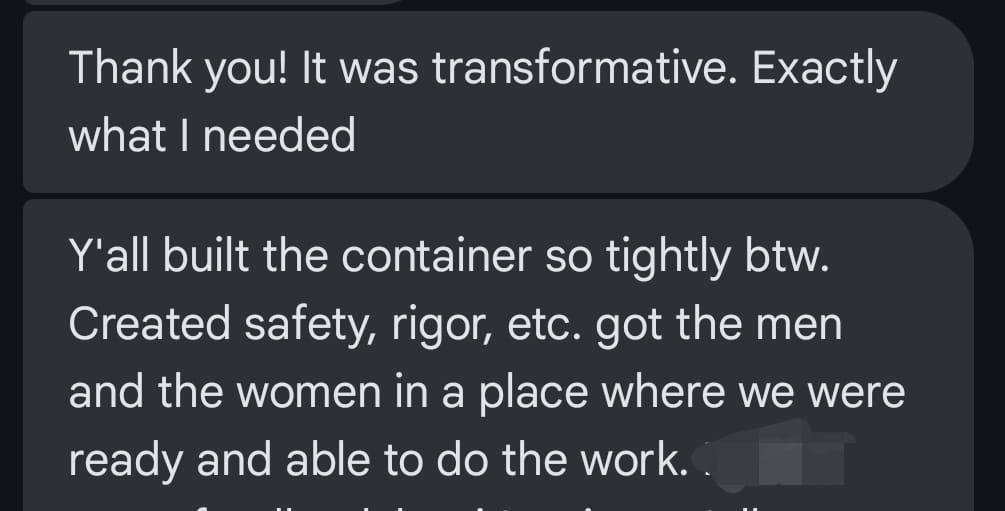Tap the phrase "got the men"

(x=718, y=325)
